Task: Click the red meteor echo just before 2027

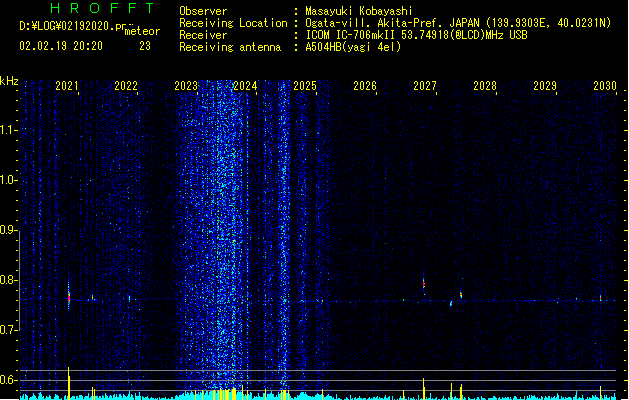Action: [424, 284]
